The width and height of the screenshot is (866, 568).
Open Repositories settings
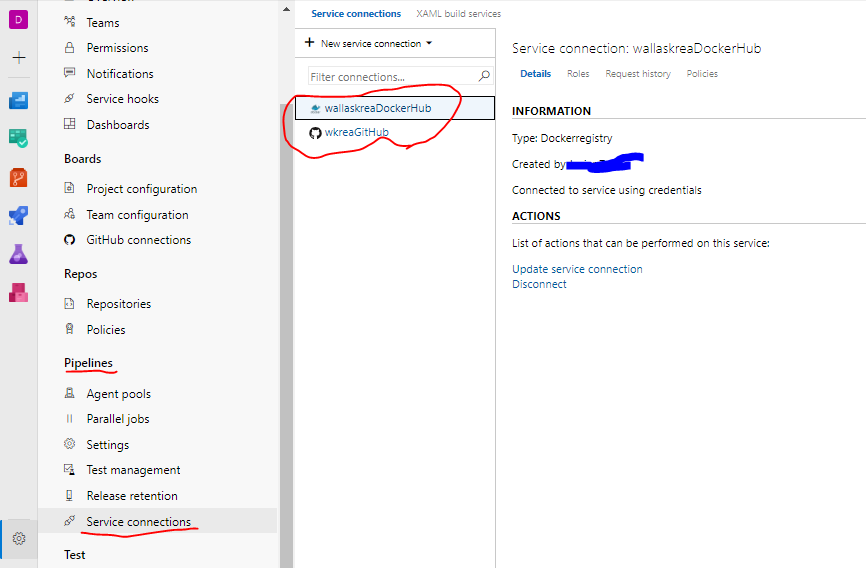[118, 304]
